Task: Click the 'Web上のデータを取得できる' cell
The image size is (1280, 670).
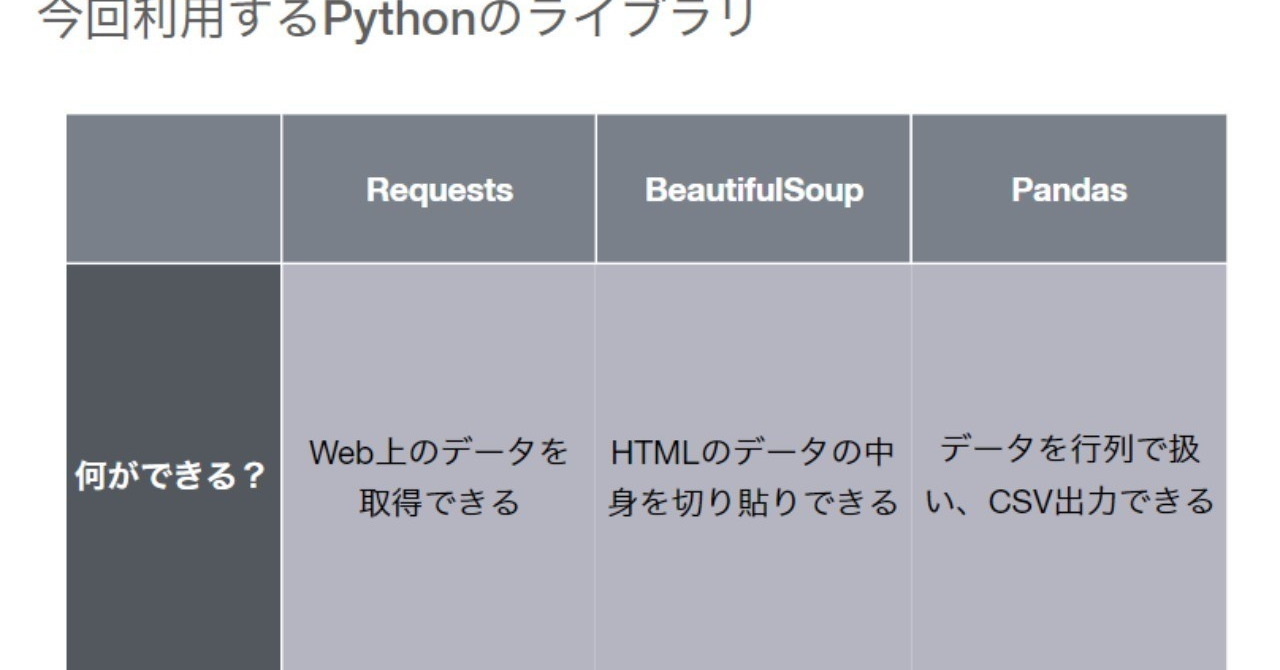Action: pyautogui.click(x=439, y=467)
